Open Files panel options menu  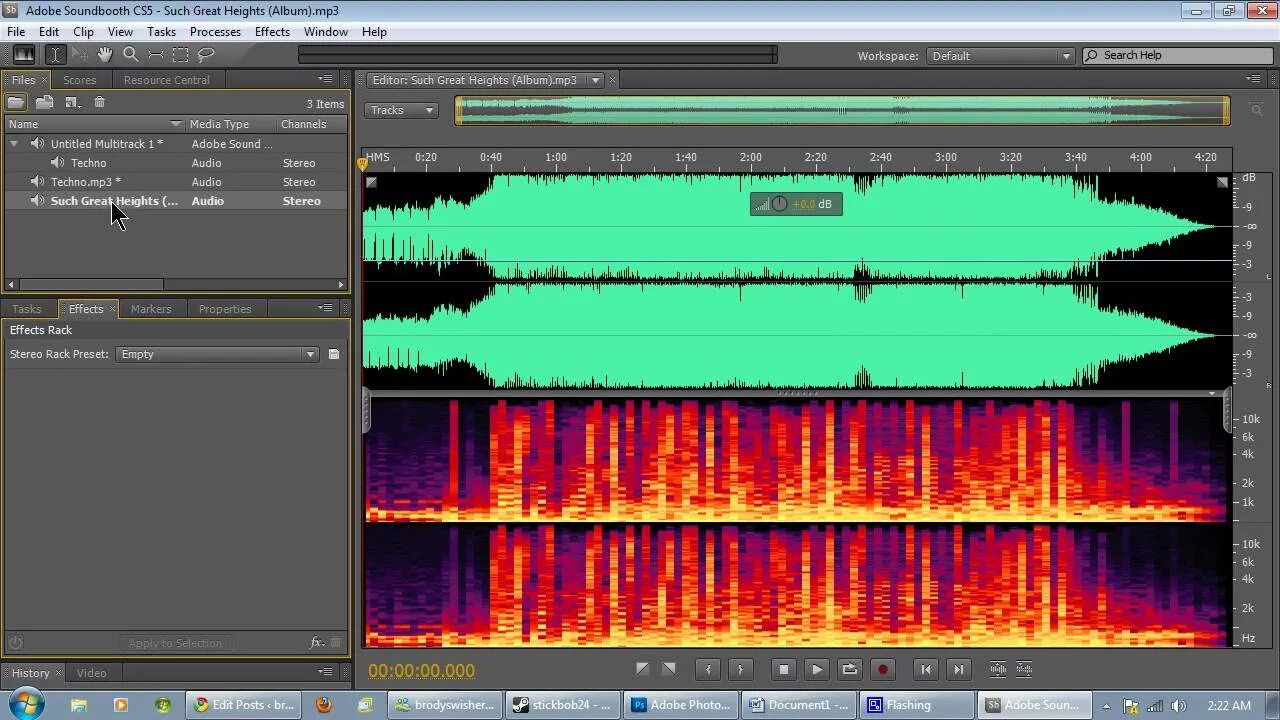point(325,79)
